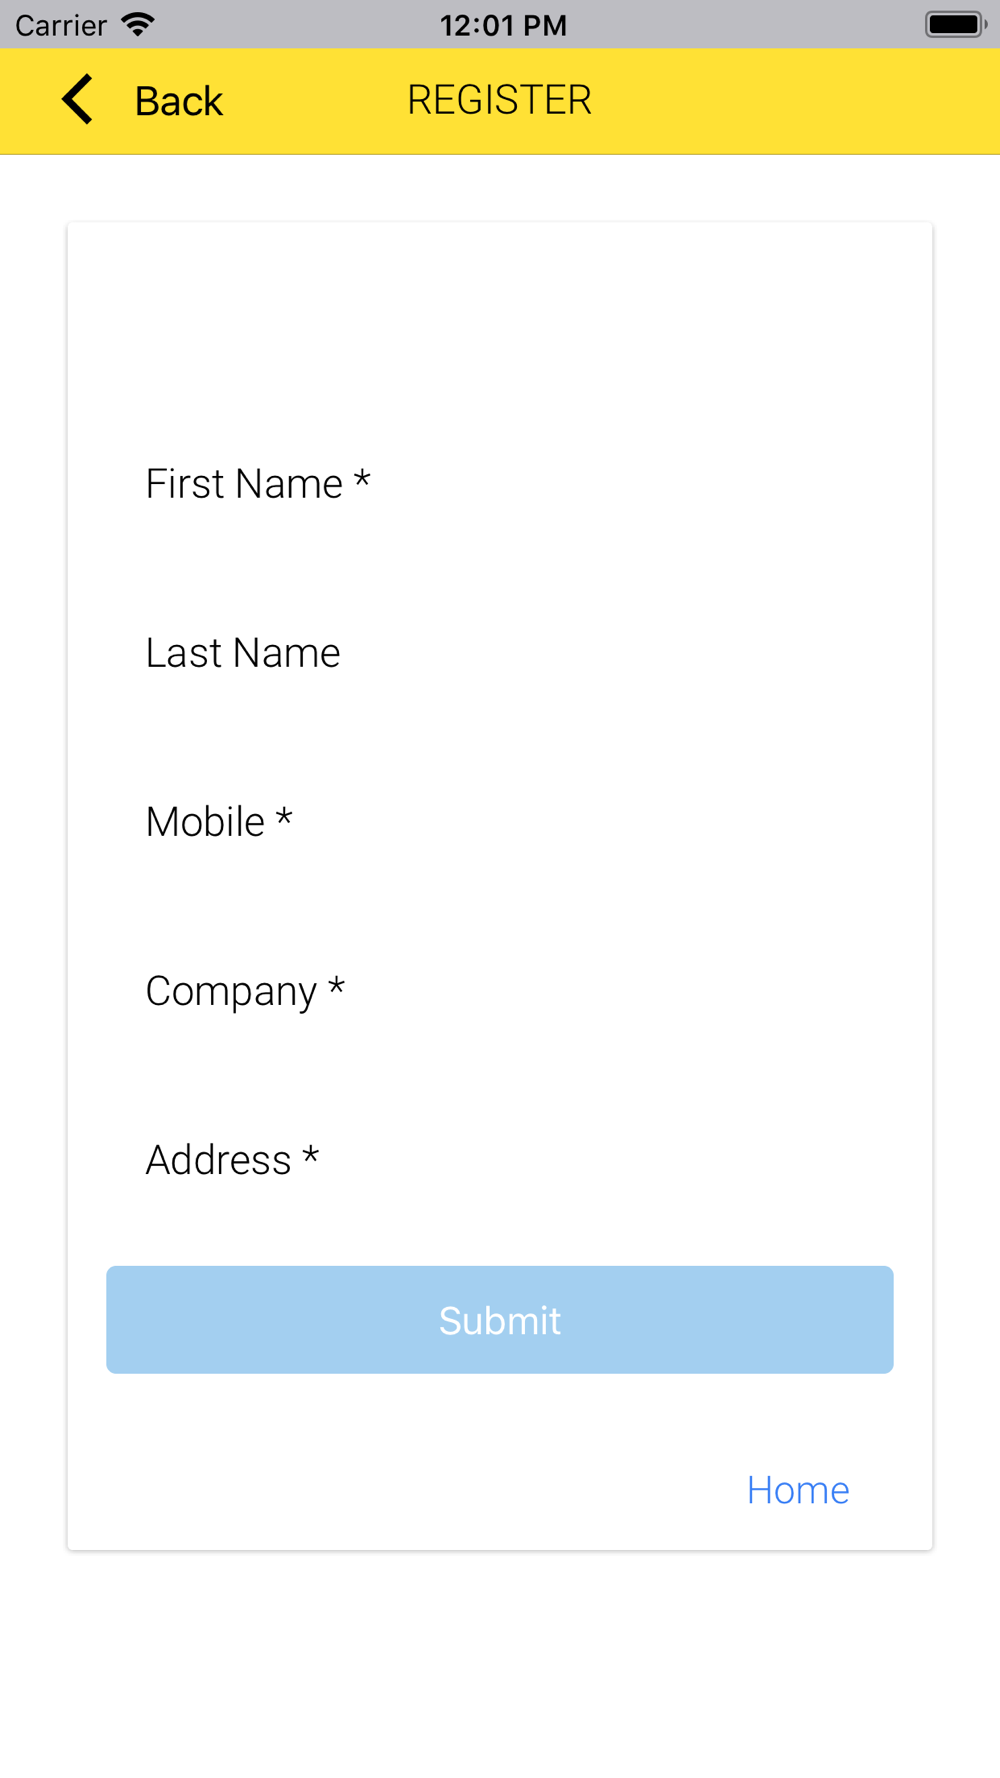1000x1778 pixels.
Task: Tap the asterisk beside First Name
Action: 362,480
